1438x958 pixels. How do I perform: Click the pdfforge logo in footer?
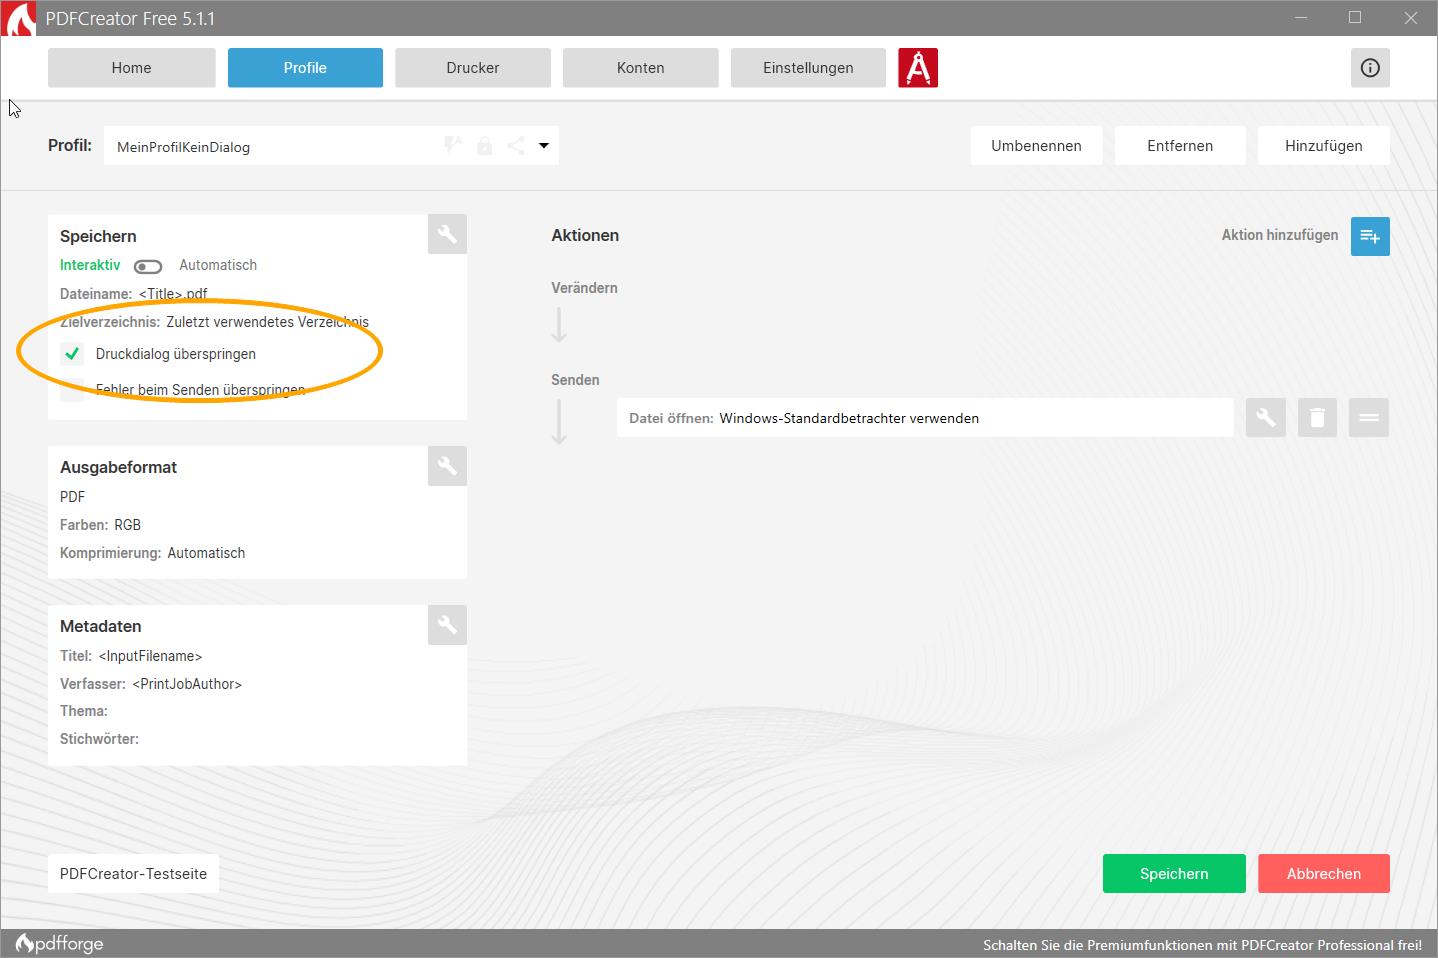click(60, 943)
